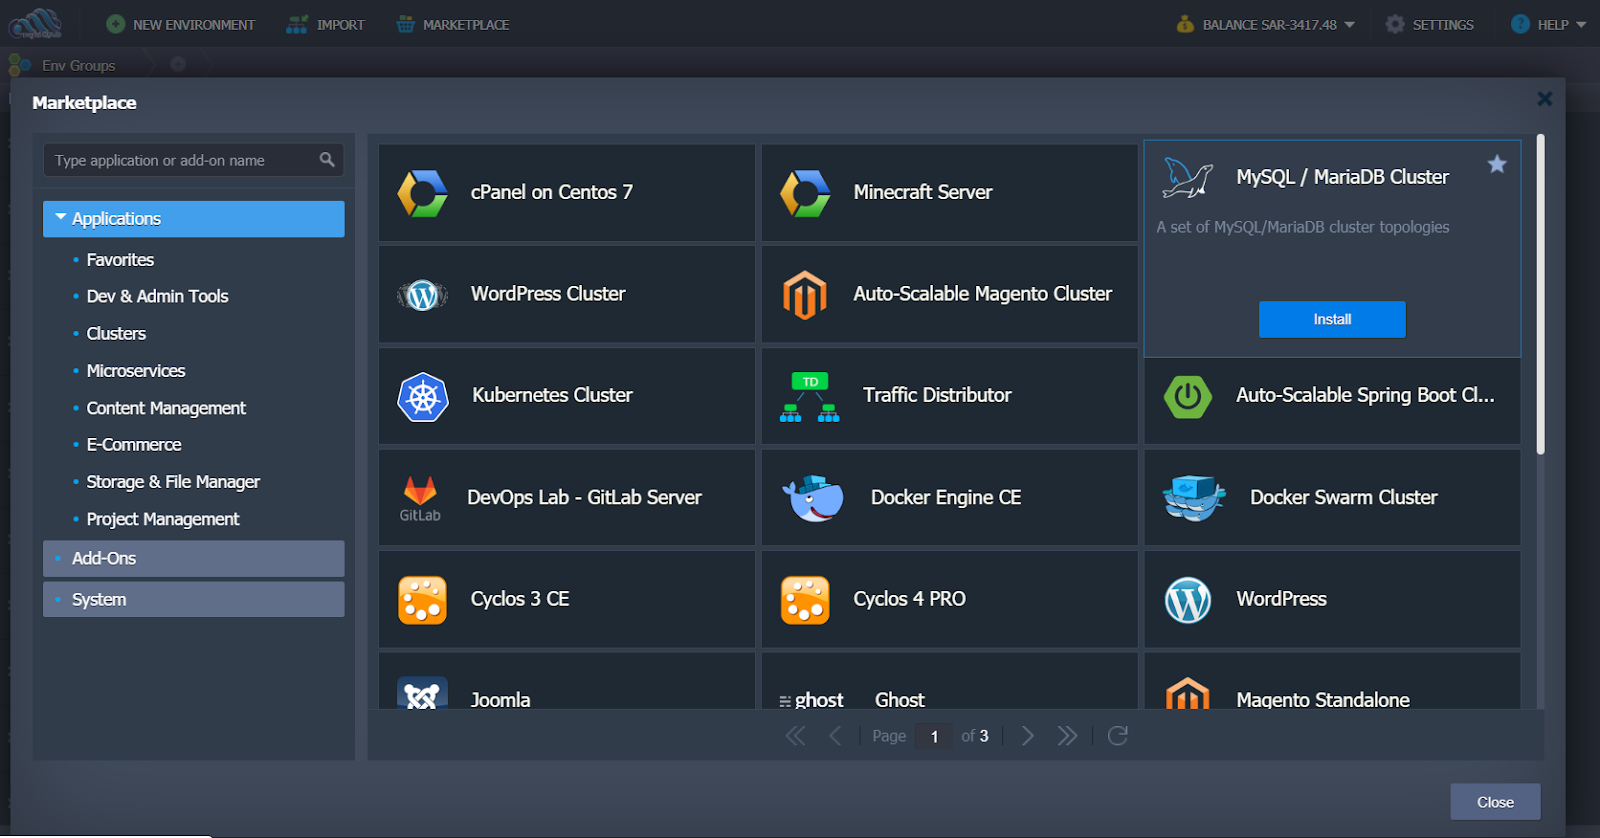Select the Storage & File Manager category
This screenshot has height=838, width=1600.
pyautogui.click(x=173, y=482)
